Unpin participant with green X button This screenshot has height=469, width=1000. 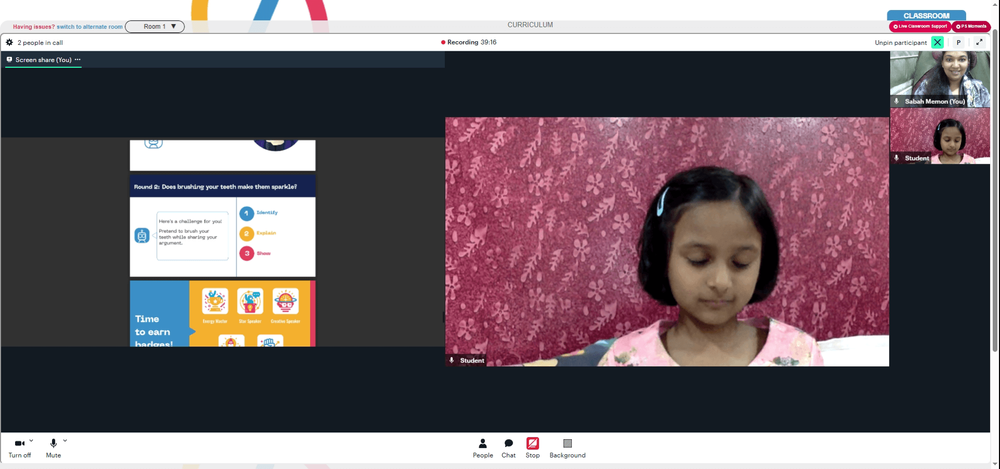point(937,43)
